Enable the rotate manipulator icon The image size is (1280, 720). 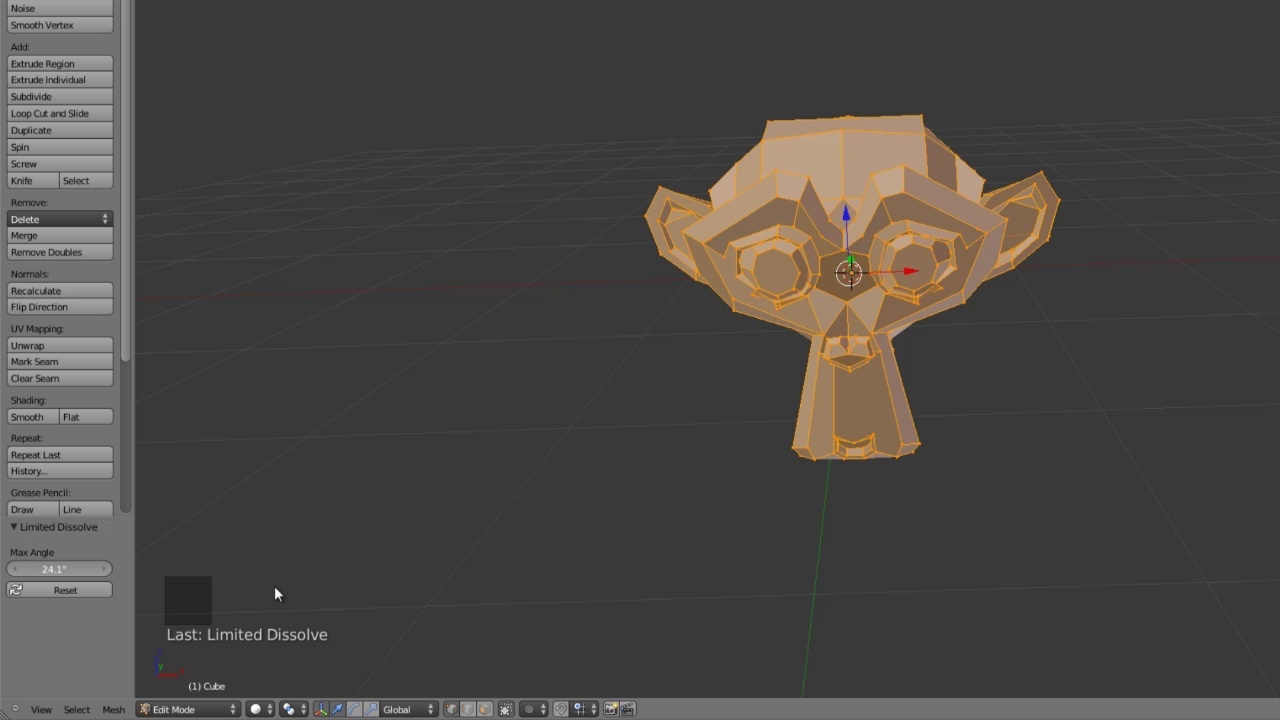(353, 709)
